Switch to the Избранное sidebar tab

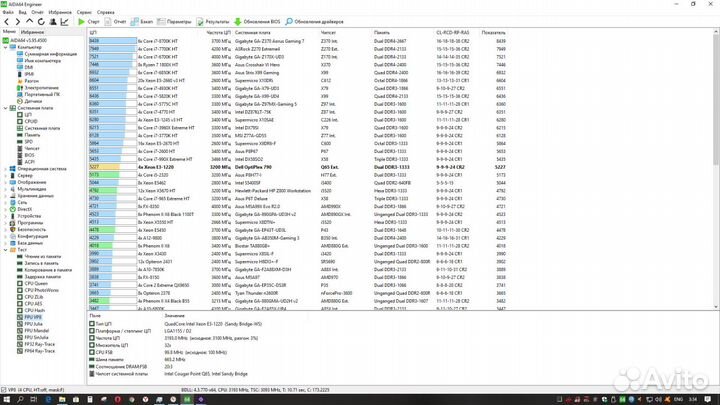tap(33, 32)
